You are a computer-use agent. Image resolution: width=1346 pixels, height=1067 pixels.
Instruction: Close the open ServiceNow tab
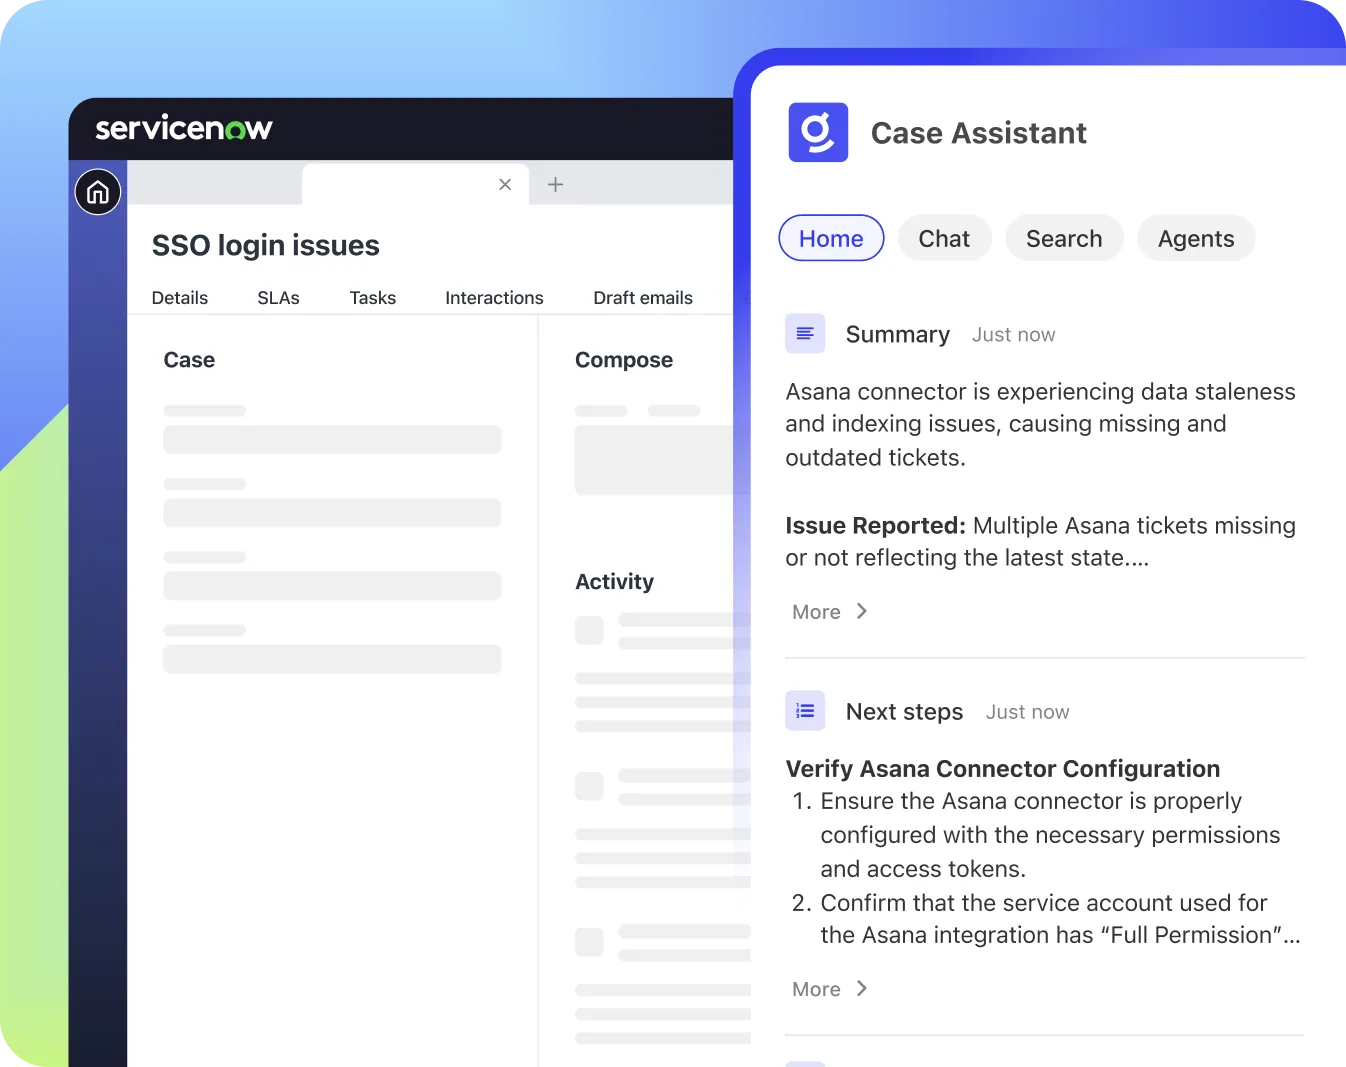[x=505, y=184]
